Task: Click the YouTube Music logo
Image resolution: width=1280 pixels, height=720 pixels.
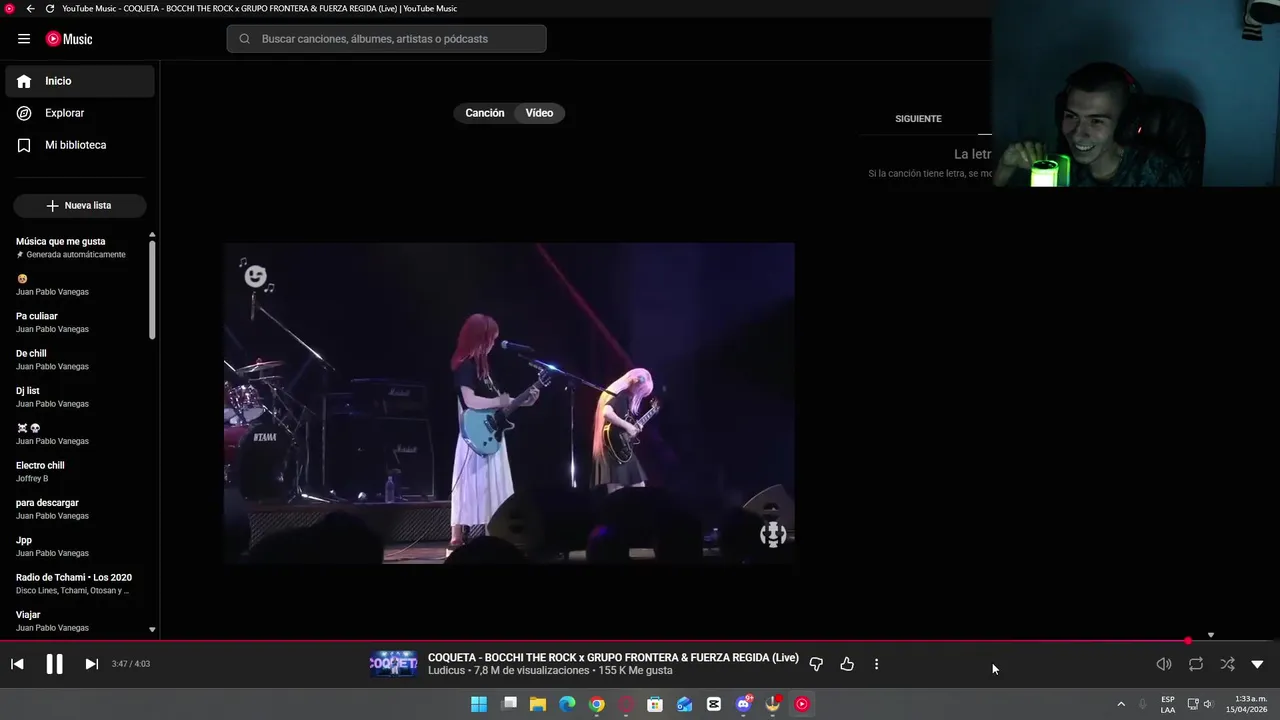Action: click(69, 39)
